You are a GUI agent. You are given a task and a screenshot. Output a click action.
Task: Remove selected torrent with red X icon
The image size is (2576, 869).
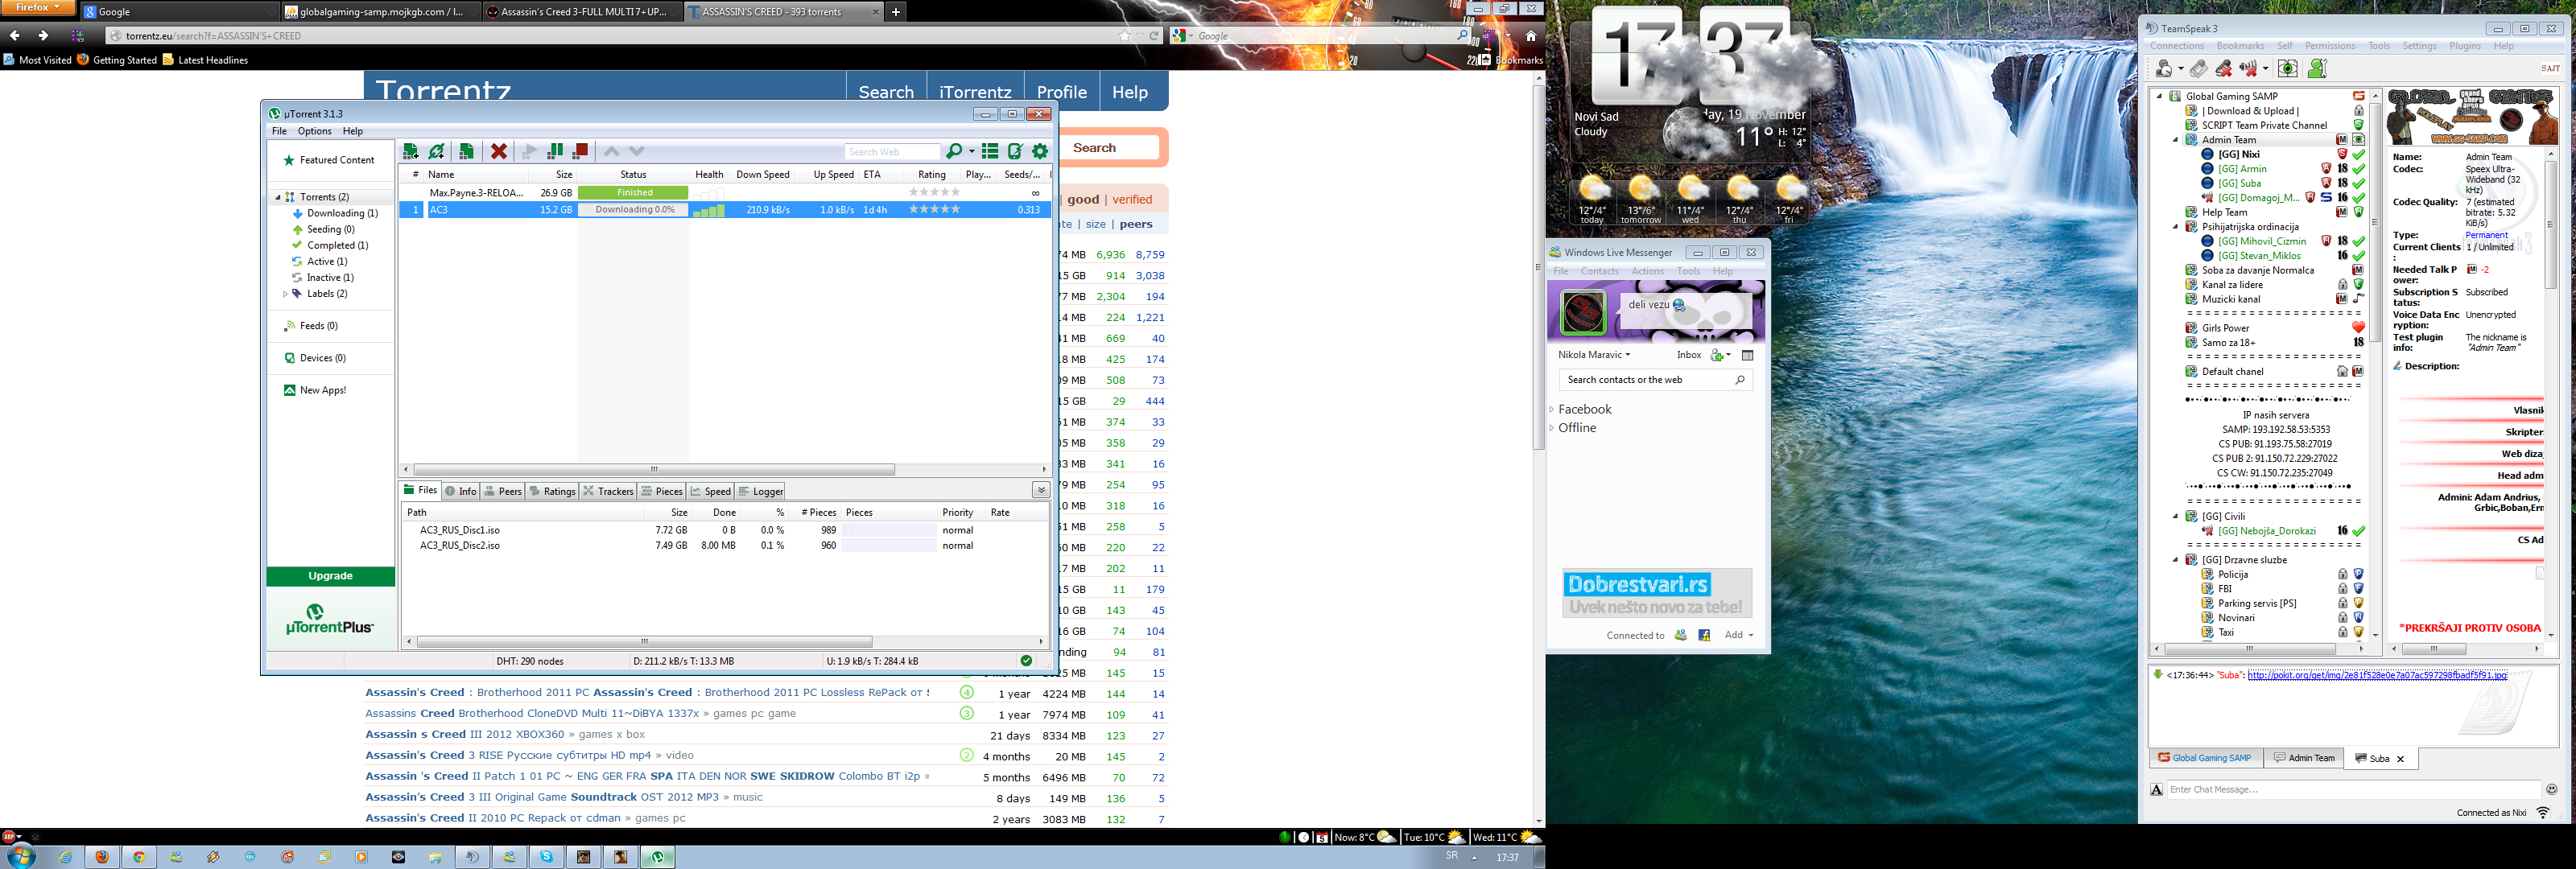pos(498,151)
